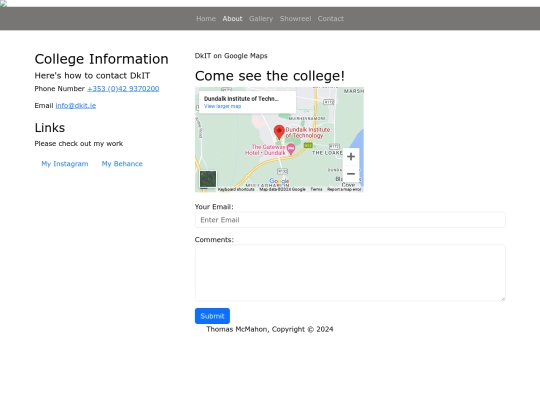Zoom out on the map
Screen dimensions: 540x405
(351, 174)
